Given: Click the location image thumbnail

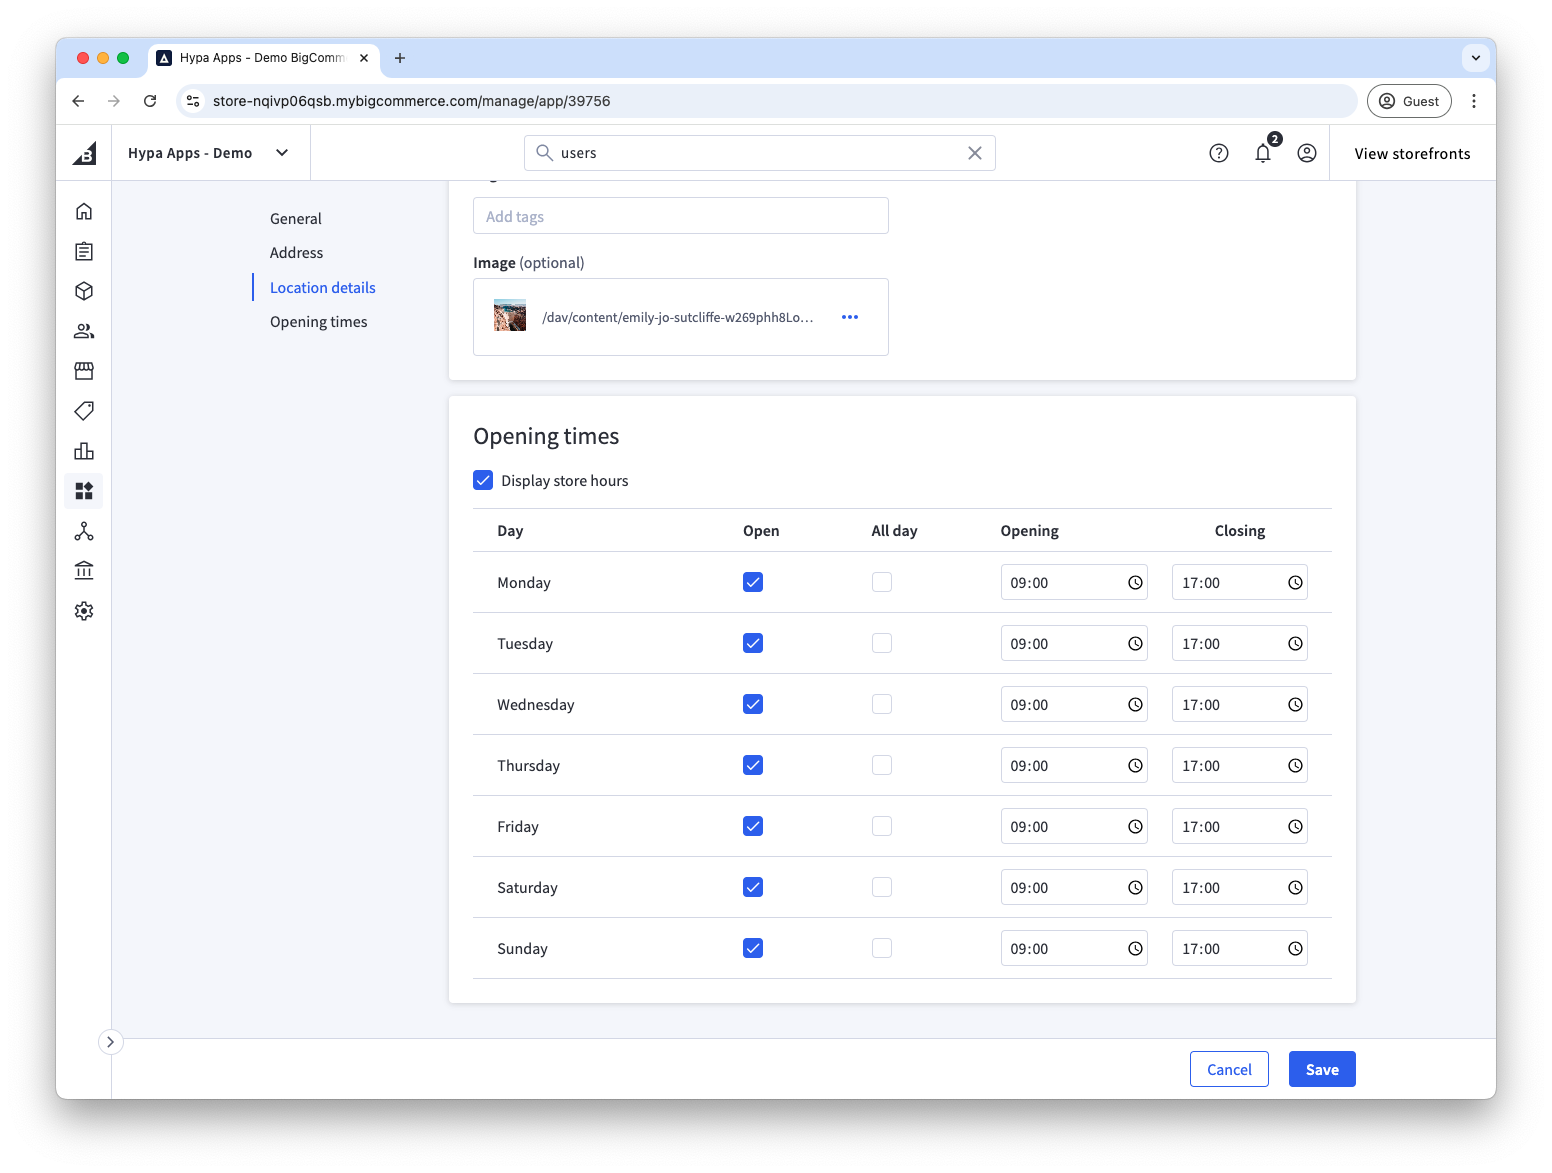Looking at the screenshot, I should 510,316.
